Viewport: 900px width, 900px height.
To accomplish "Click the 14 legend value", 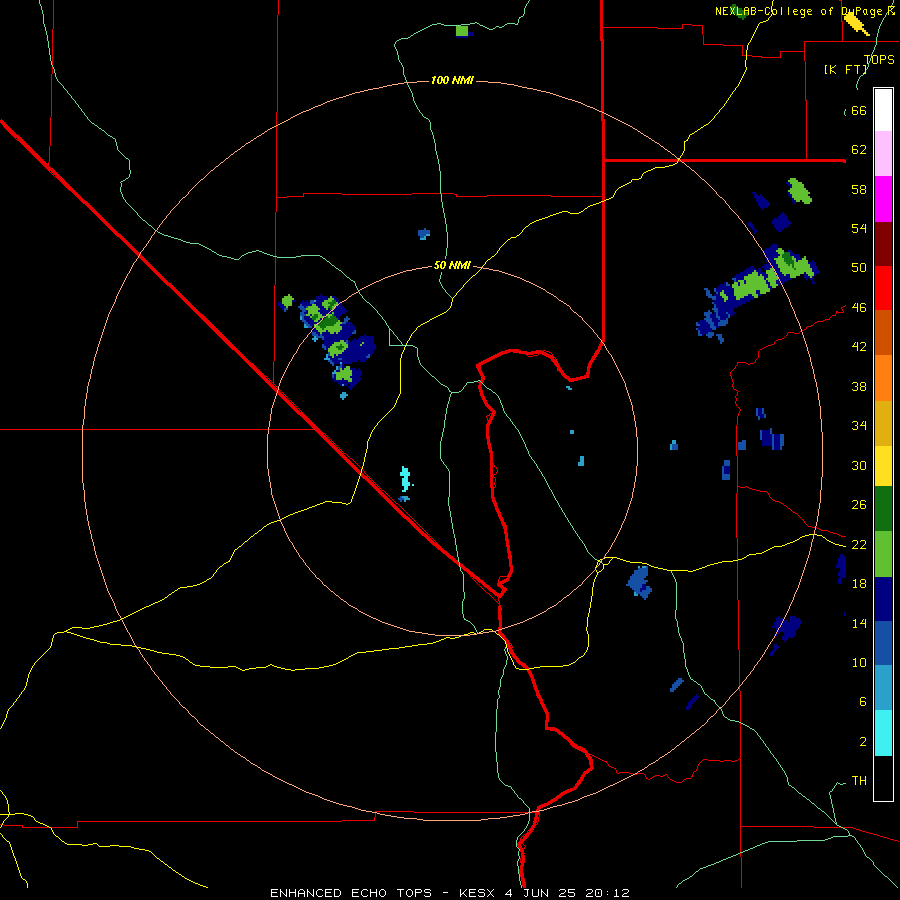I will coord(859,623).
